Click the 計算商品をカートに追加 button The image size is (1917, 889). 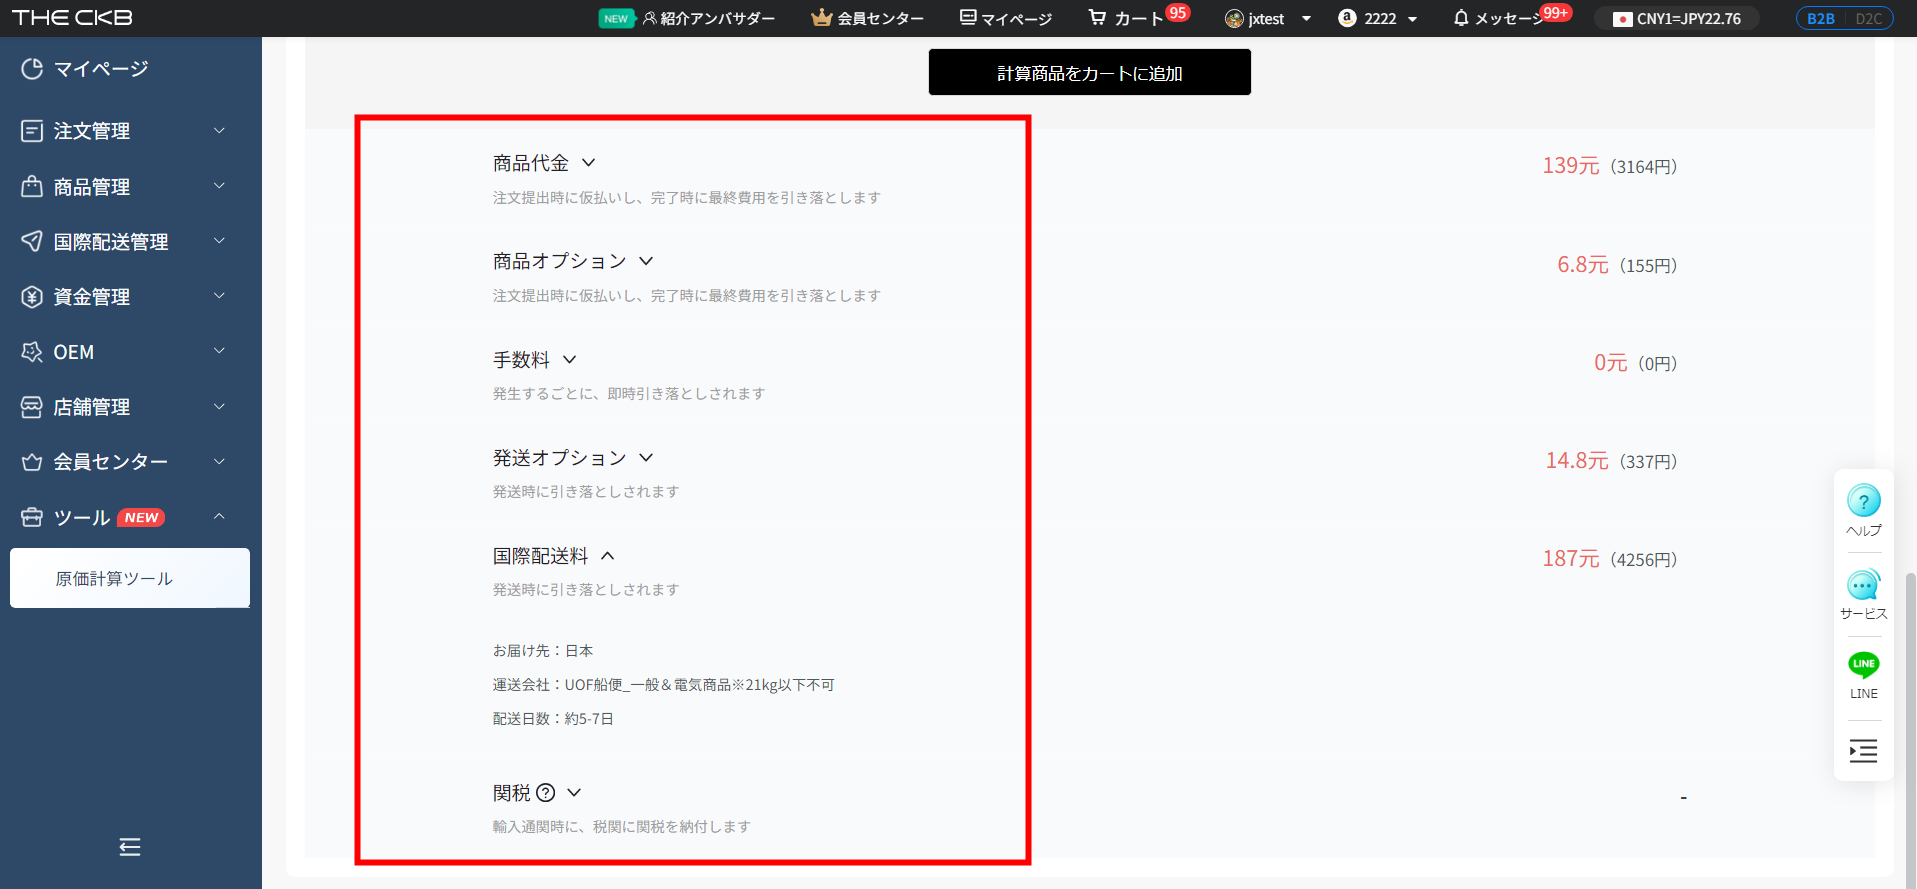[1089, 72]
